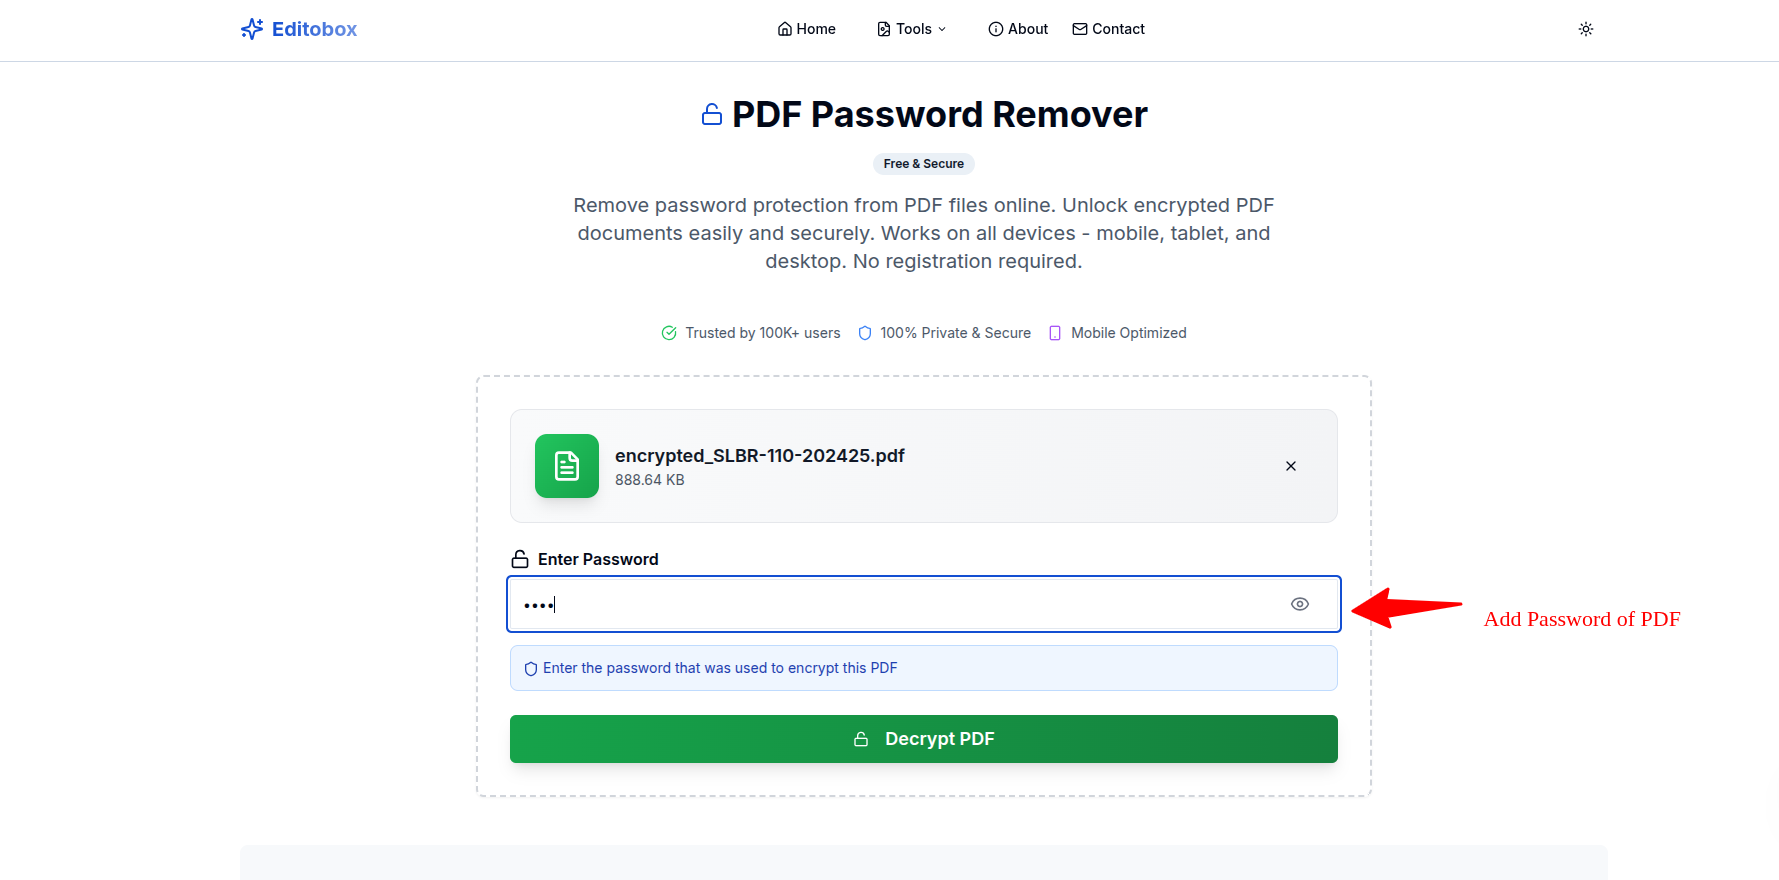Click the lock icon next to Enter Password
The width and height of the screenshot is (1779, 880).
click(520, 559)
